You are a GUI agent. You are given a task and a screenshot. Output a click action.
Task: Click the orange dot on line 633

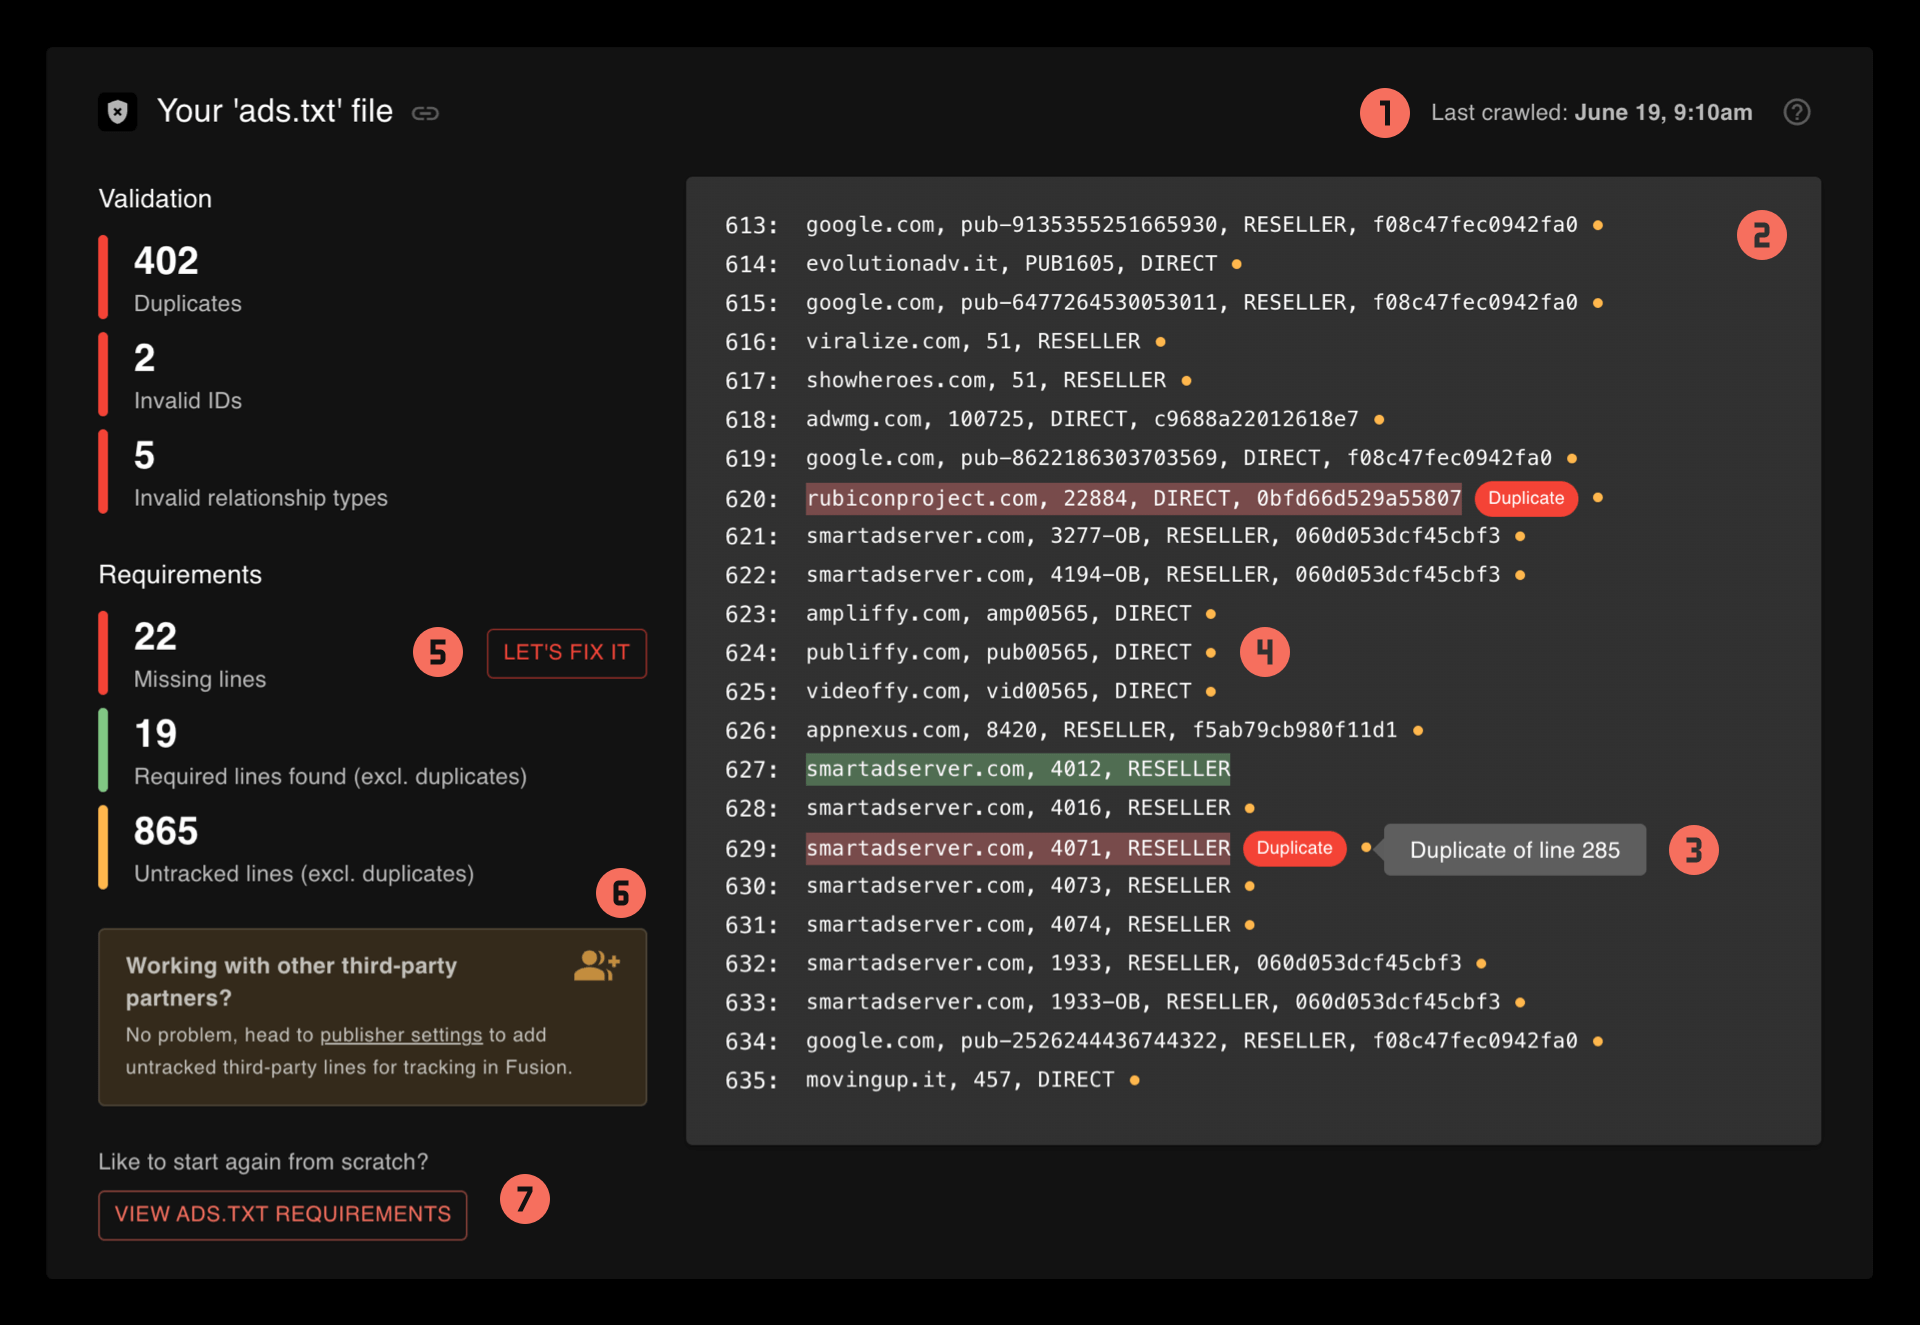coord(1520,1002)
